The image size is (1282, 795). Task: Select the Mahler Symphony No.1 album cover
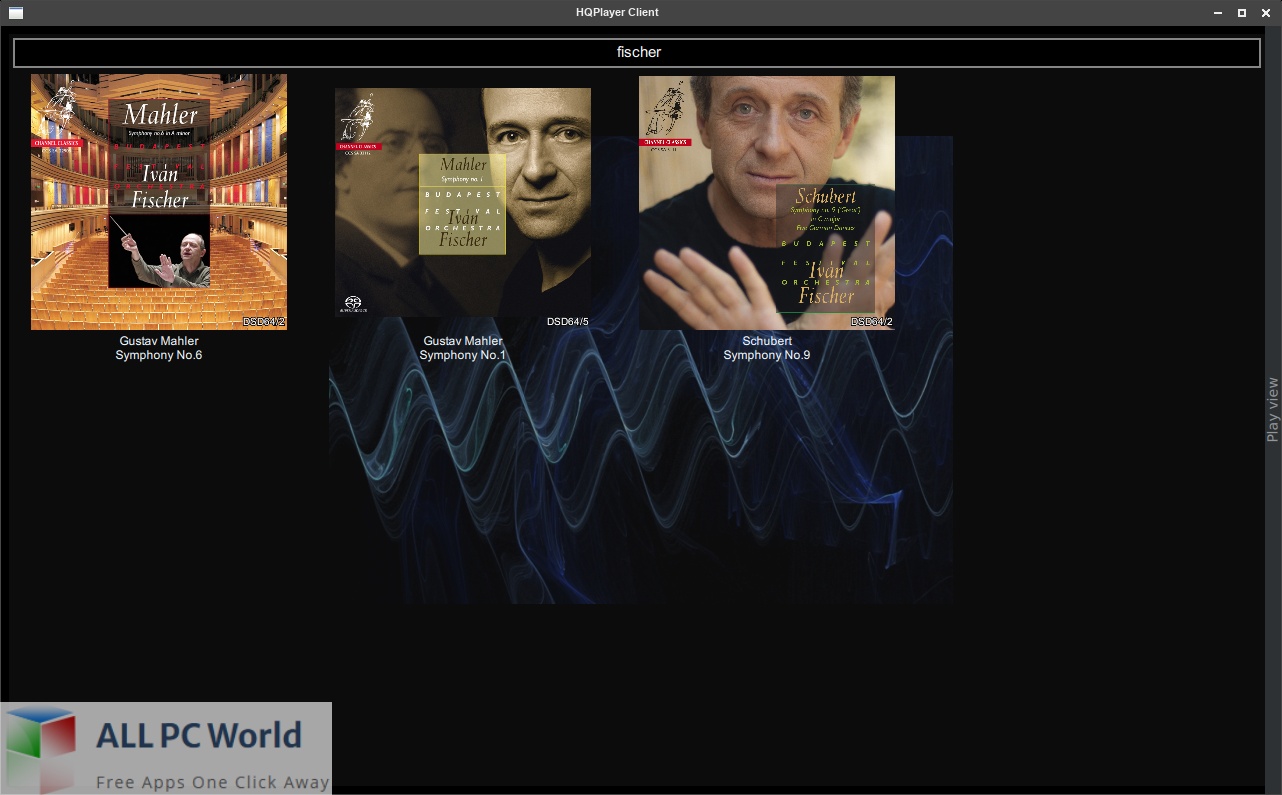pyautogui.click(x=463, y=202)
